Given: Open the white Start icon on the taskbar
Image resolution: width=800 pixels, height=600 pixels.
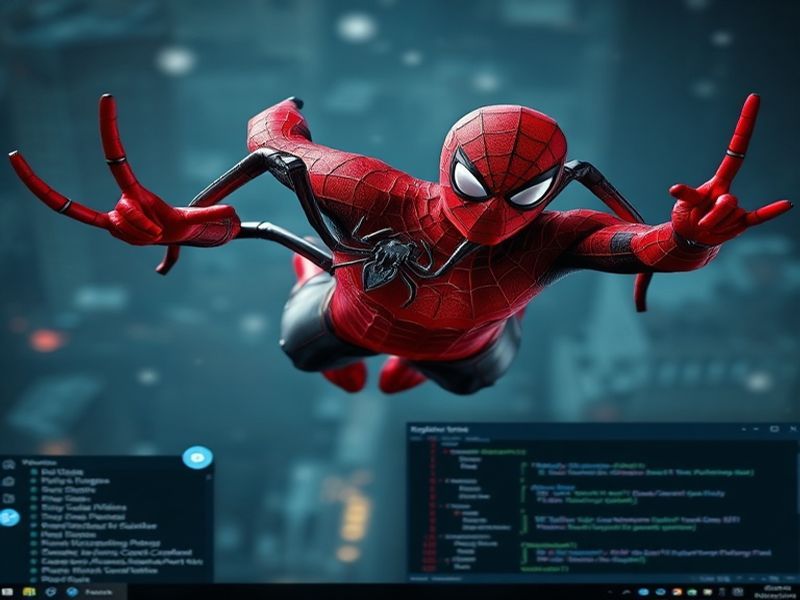Looking at the screenshot, I should (x=8, y=592).
